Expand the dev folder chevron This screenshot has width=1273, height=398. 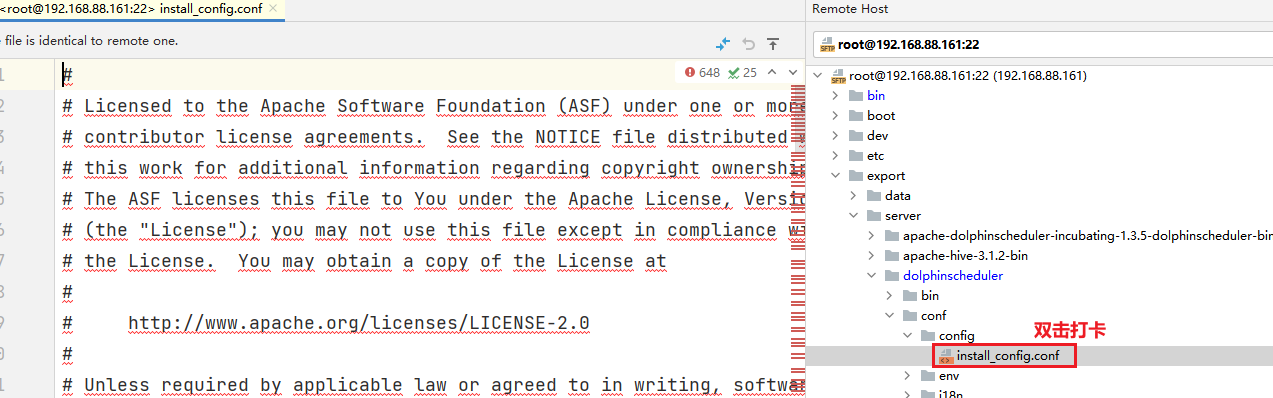[x=836, y=136]
